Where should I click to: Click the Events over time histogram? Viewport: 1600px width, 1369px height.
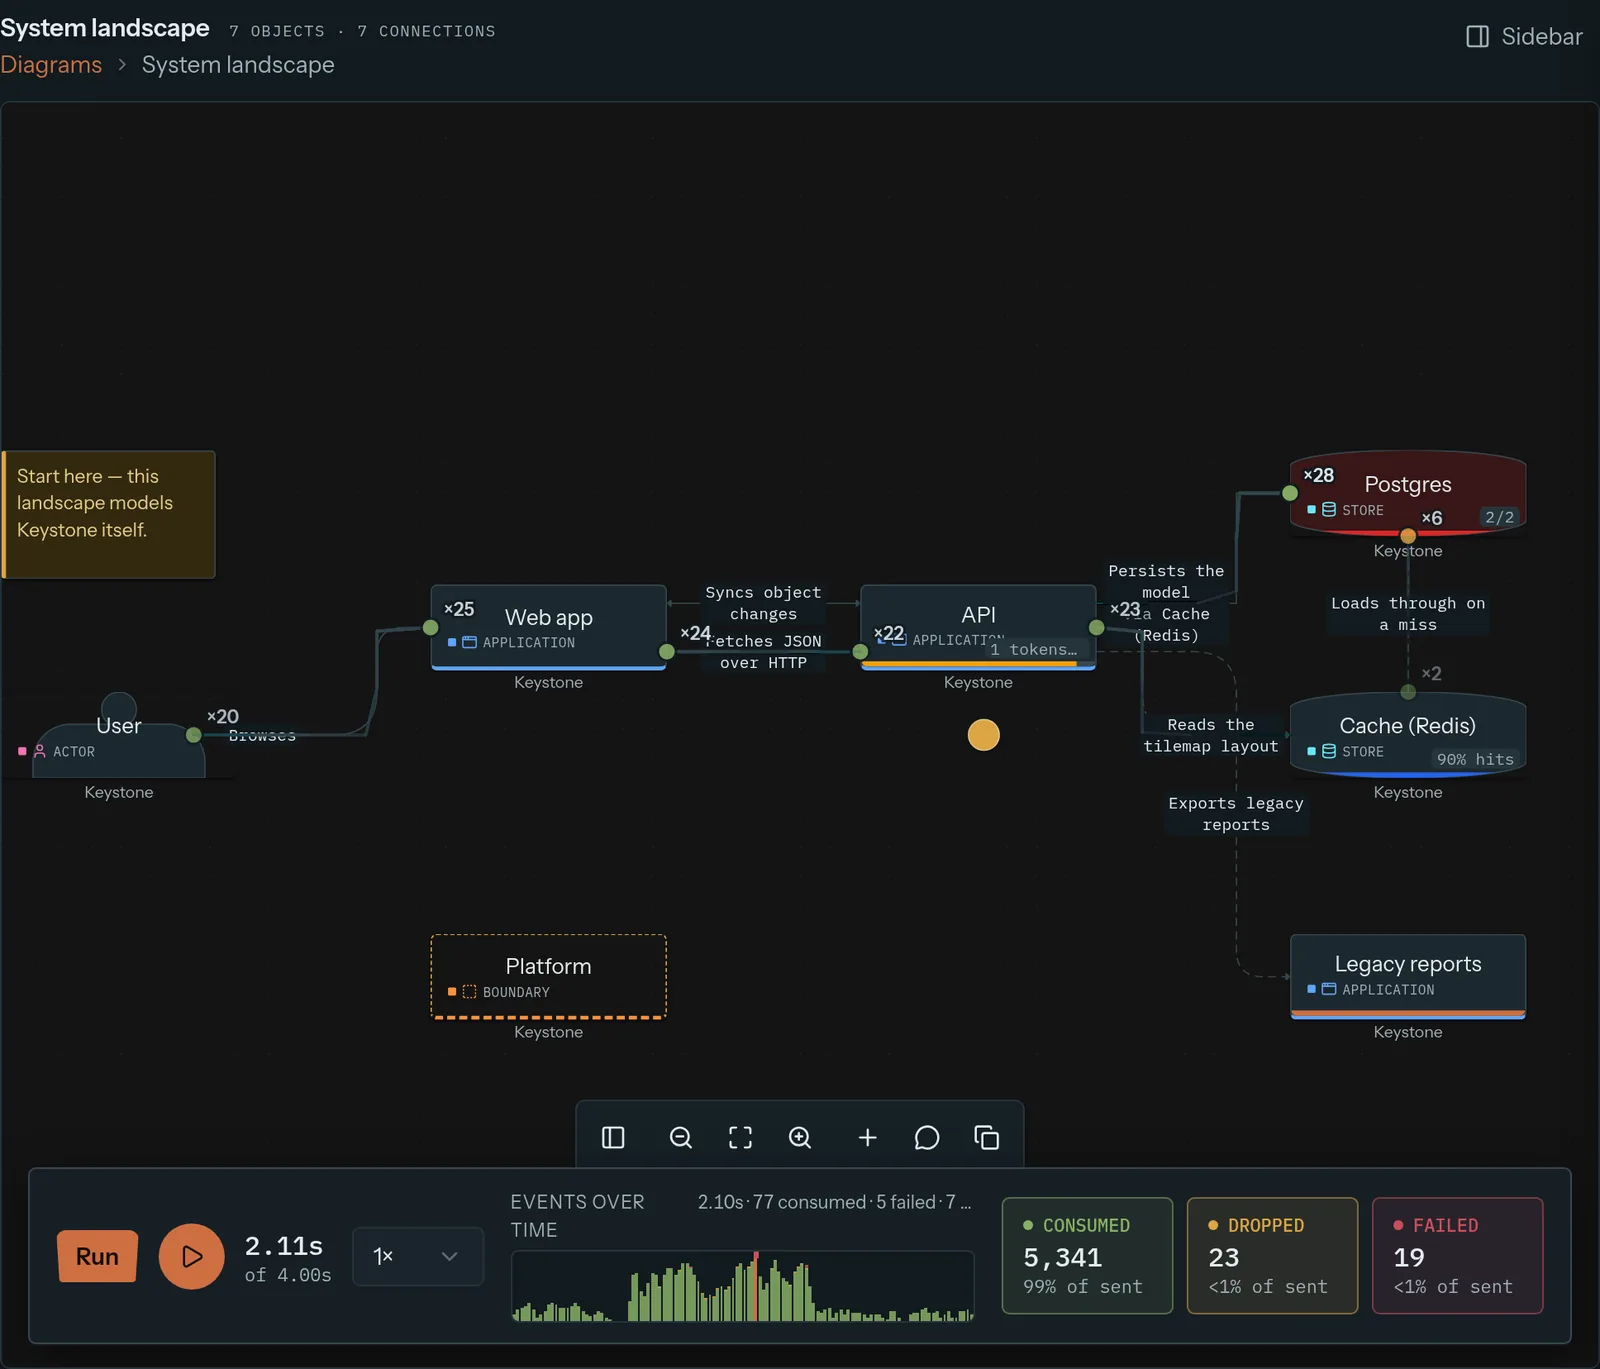[743, 1286]
